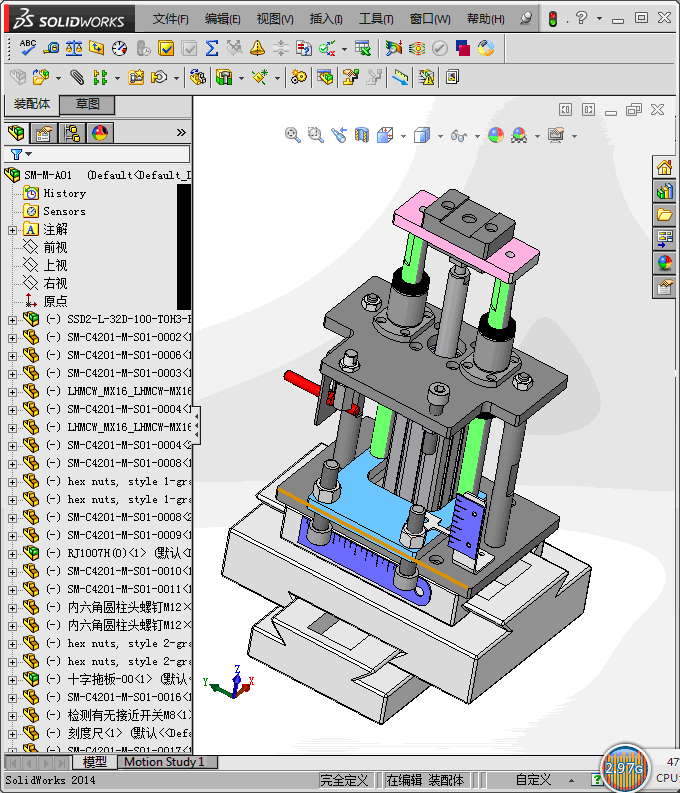Open the ConfigurationManager tab icon
Viewport: 680px width, 793px height.
point(72,133)
